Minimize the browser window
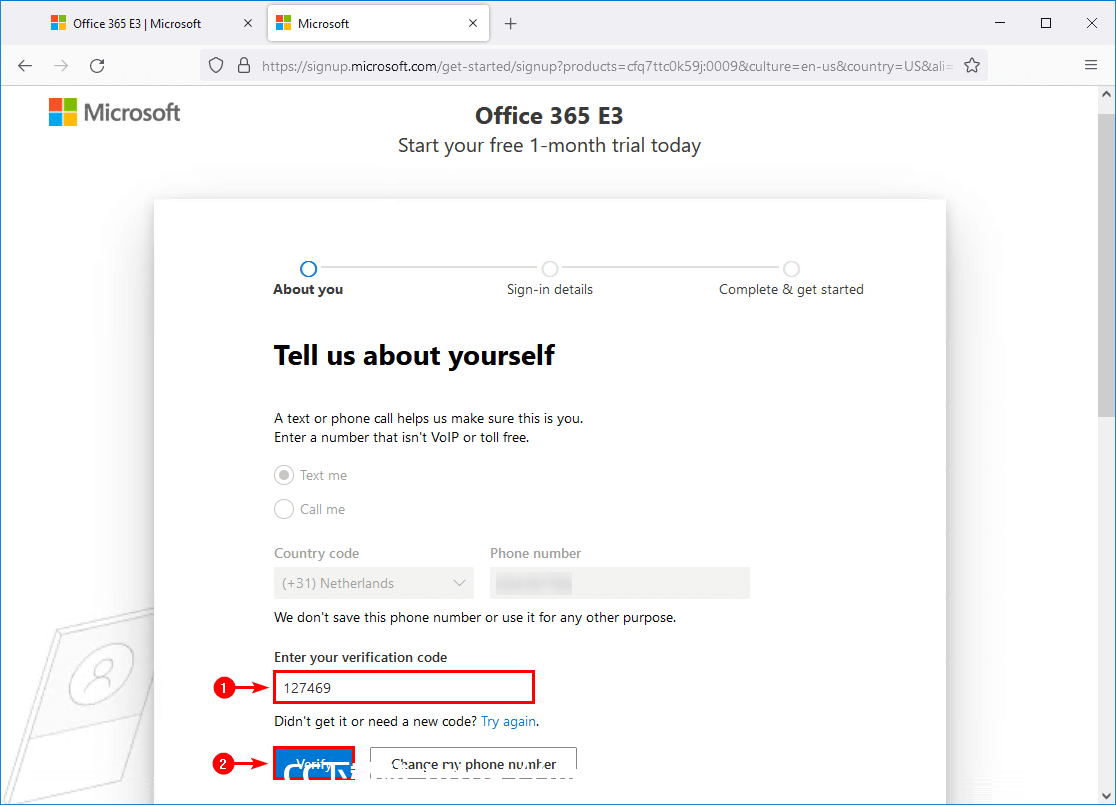This screenshot has height=805, width=1116. click(x=1000, y=23)
